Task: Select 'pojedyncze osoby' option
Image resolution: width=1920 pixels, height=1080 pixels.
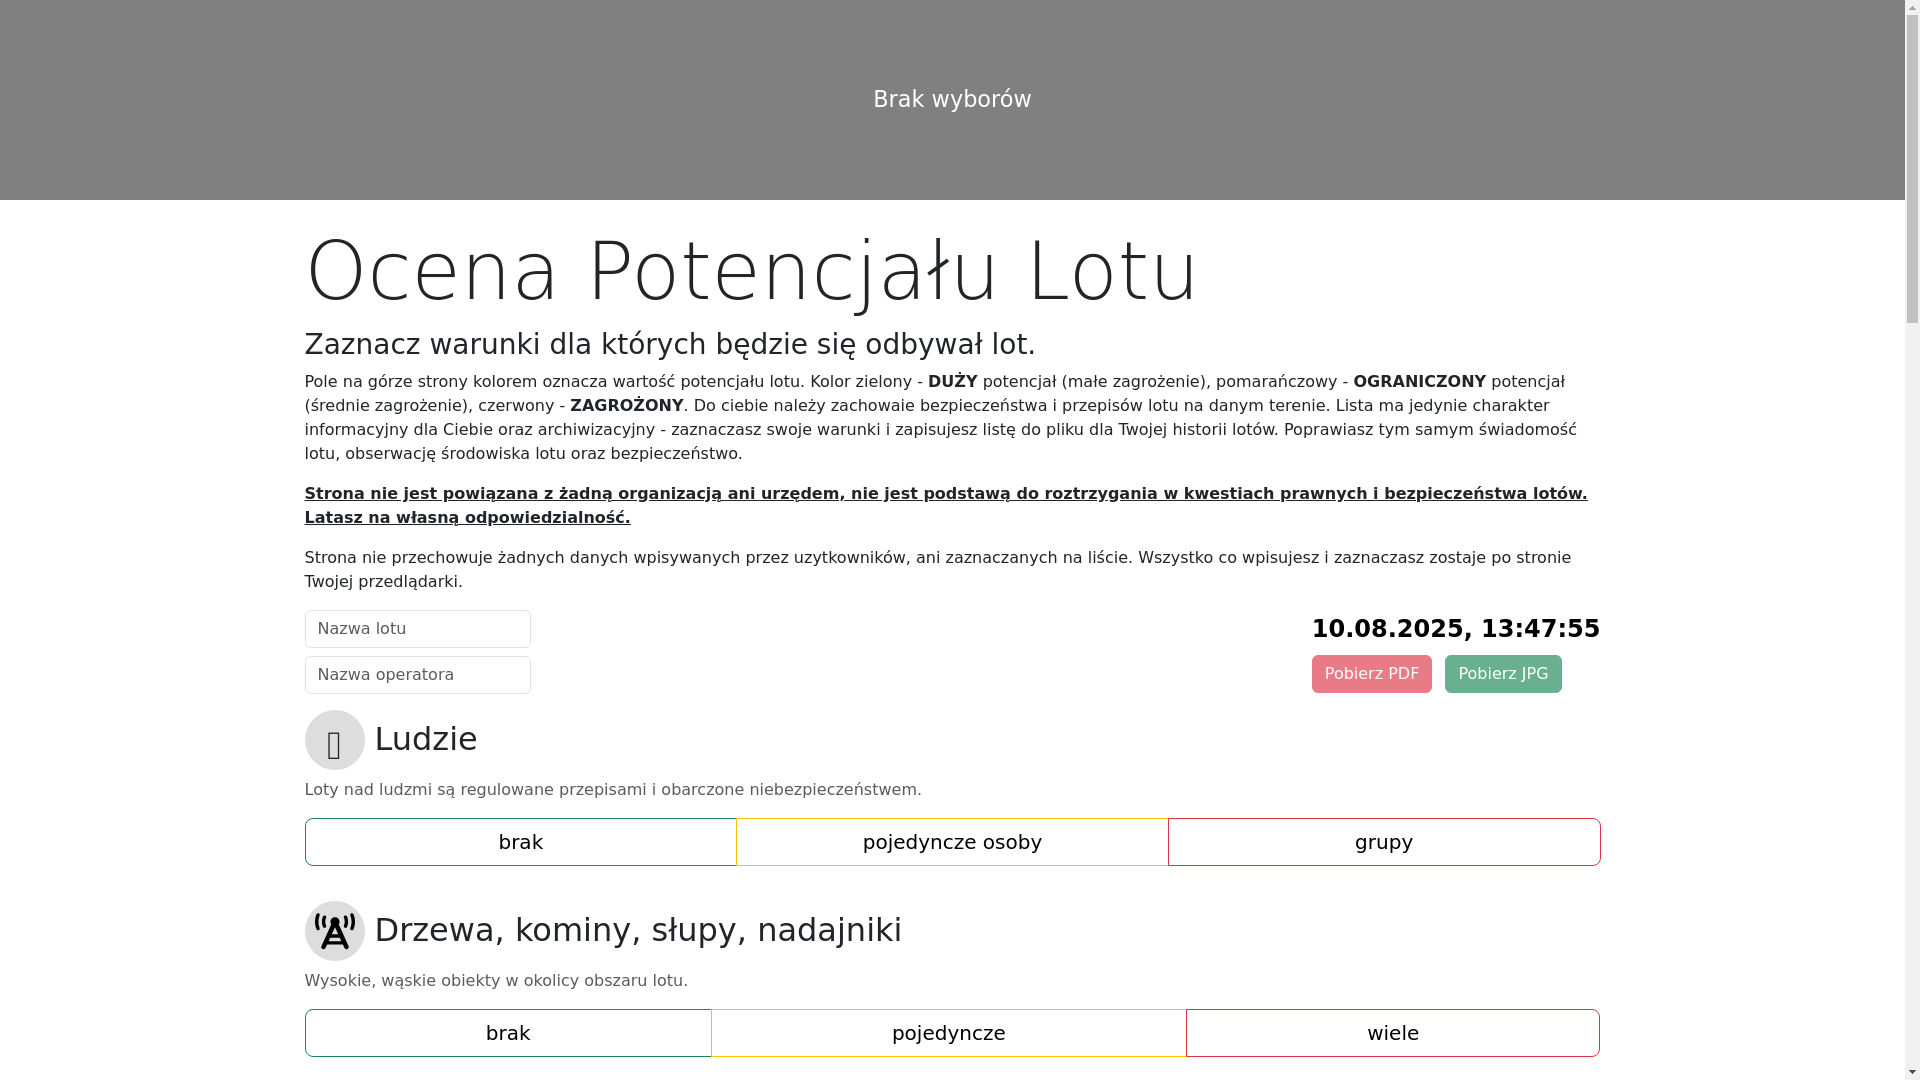Action: click(x=952, y=842)
